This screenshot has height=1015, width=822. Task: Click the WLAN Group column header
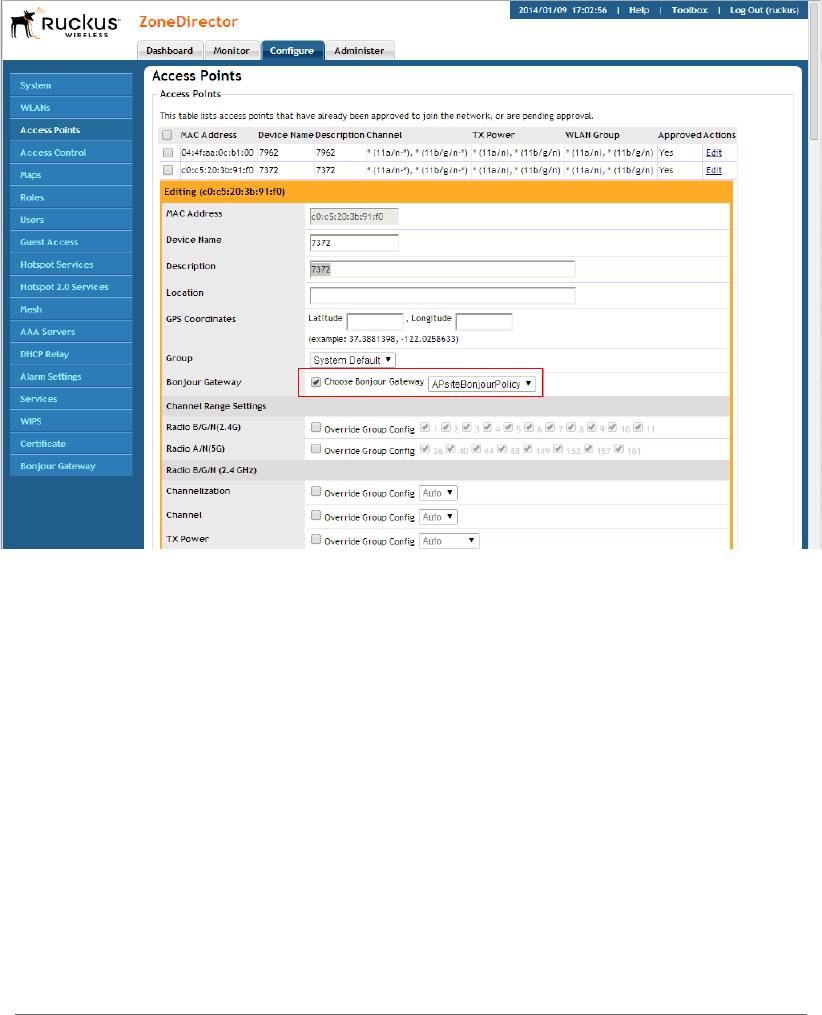tap(592, 135)
